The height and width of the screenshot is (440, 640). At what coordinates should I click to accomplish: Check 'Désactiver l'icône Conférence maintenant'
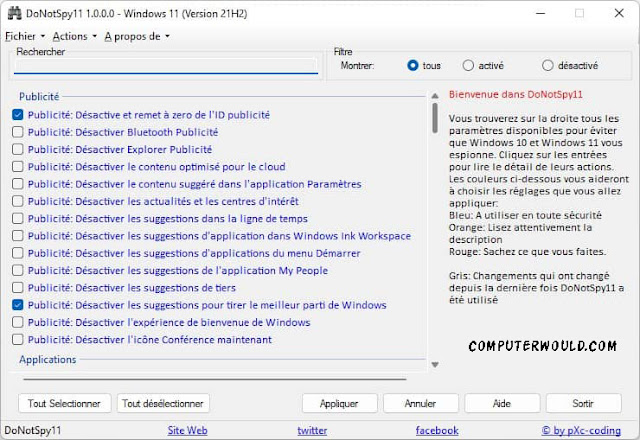18,339
